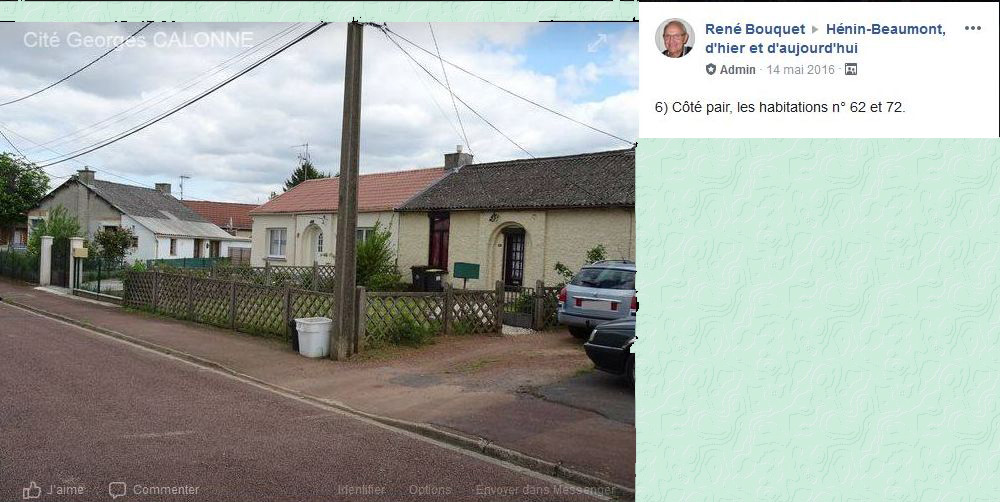
Task: Like the photo with J'aime text
Action: [x=64, y=490]
